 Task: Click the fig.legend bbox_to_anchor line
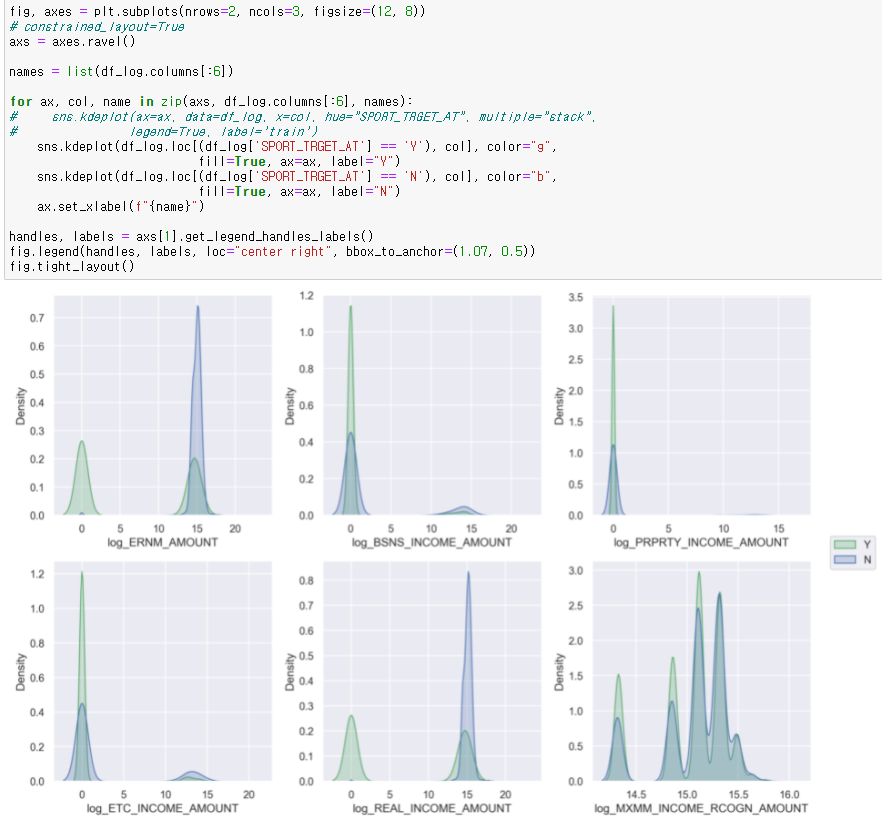coord(272,251)
